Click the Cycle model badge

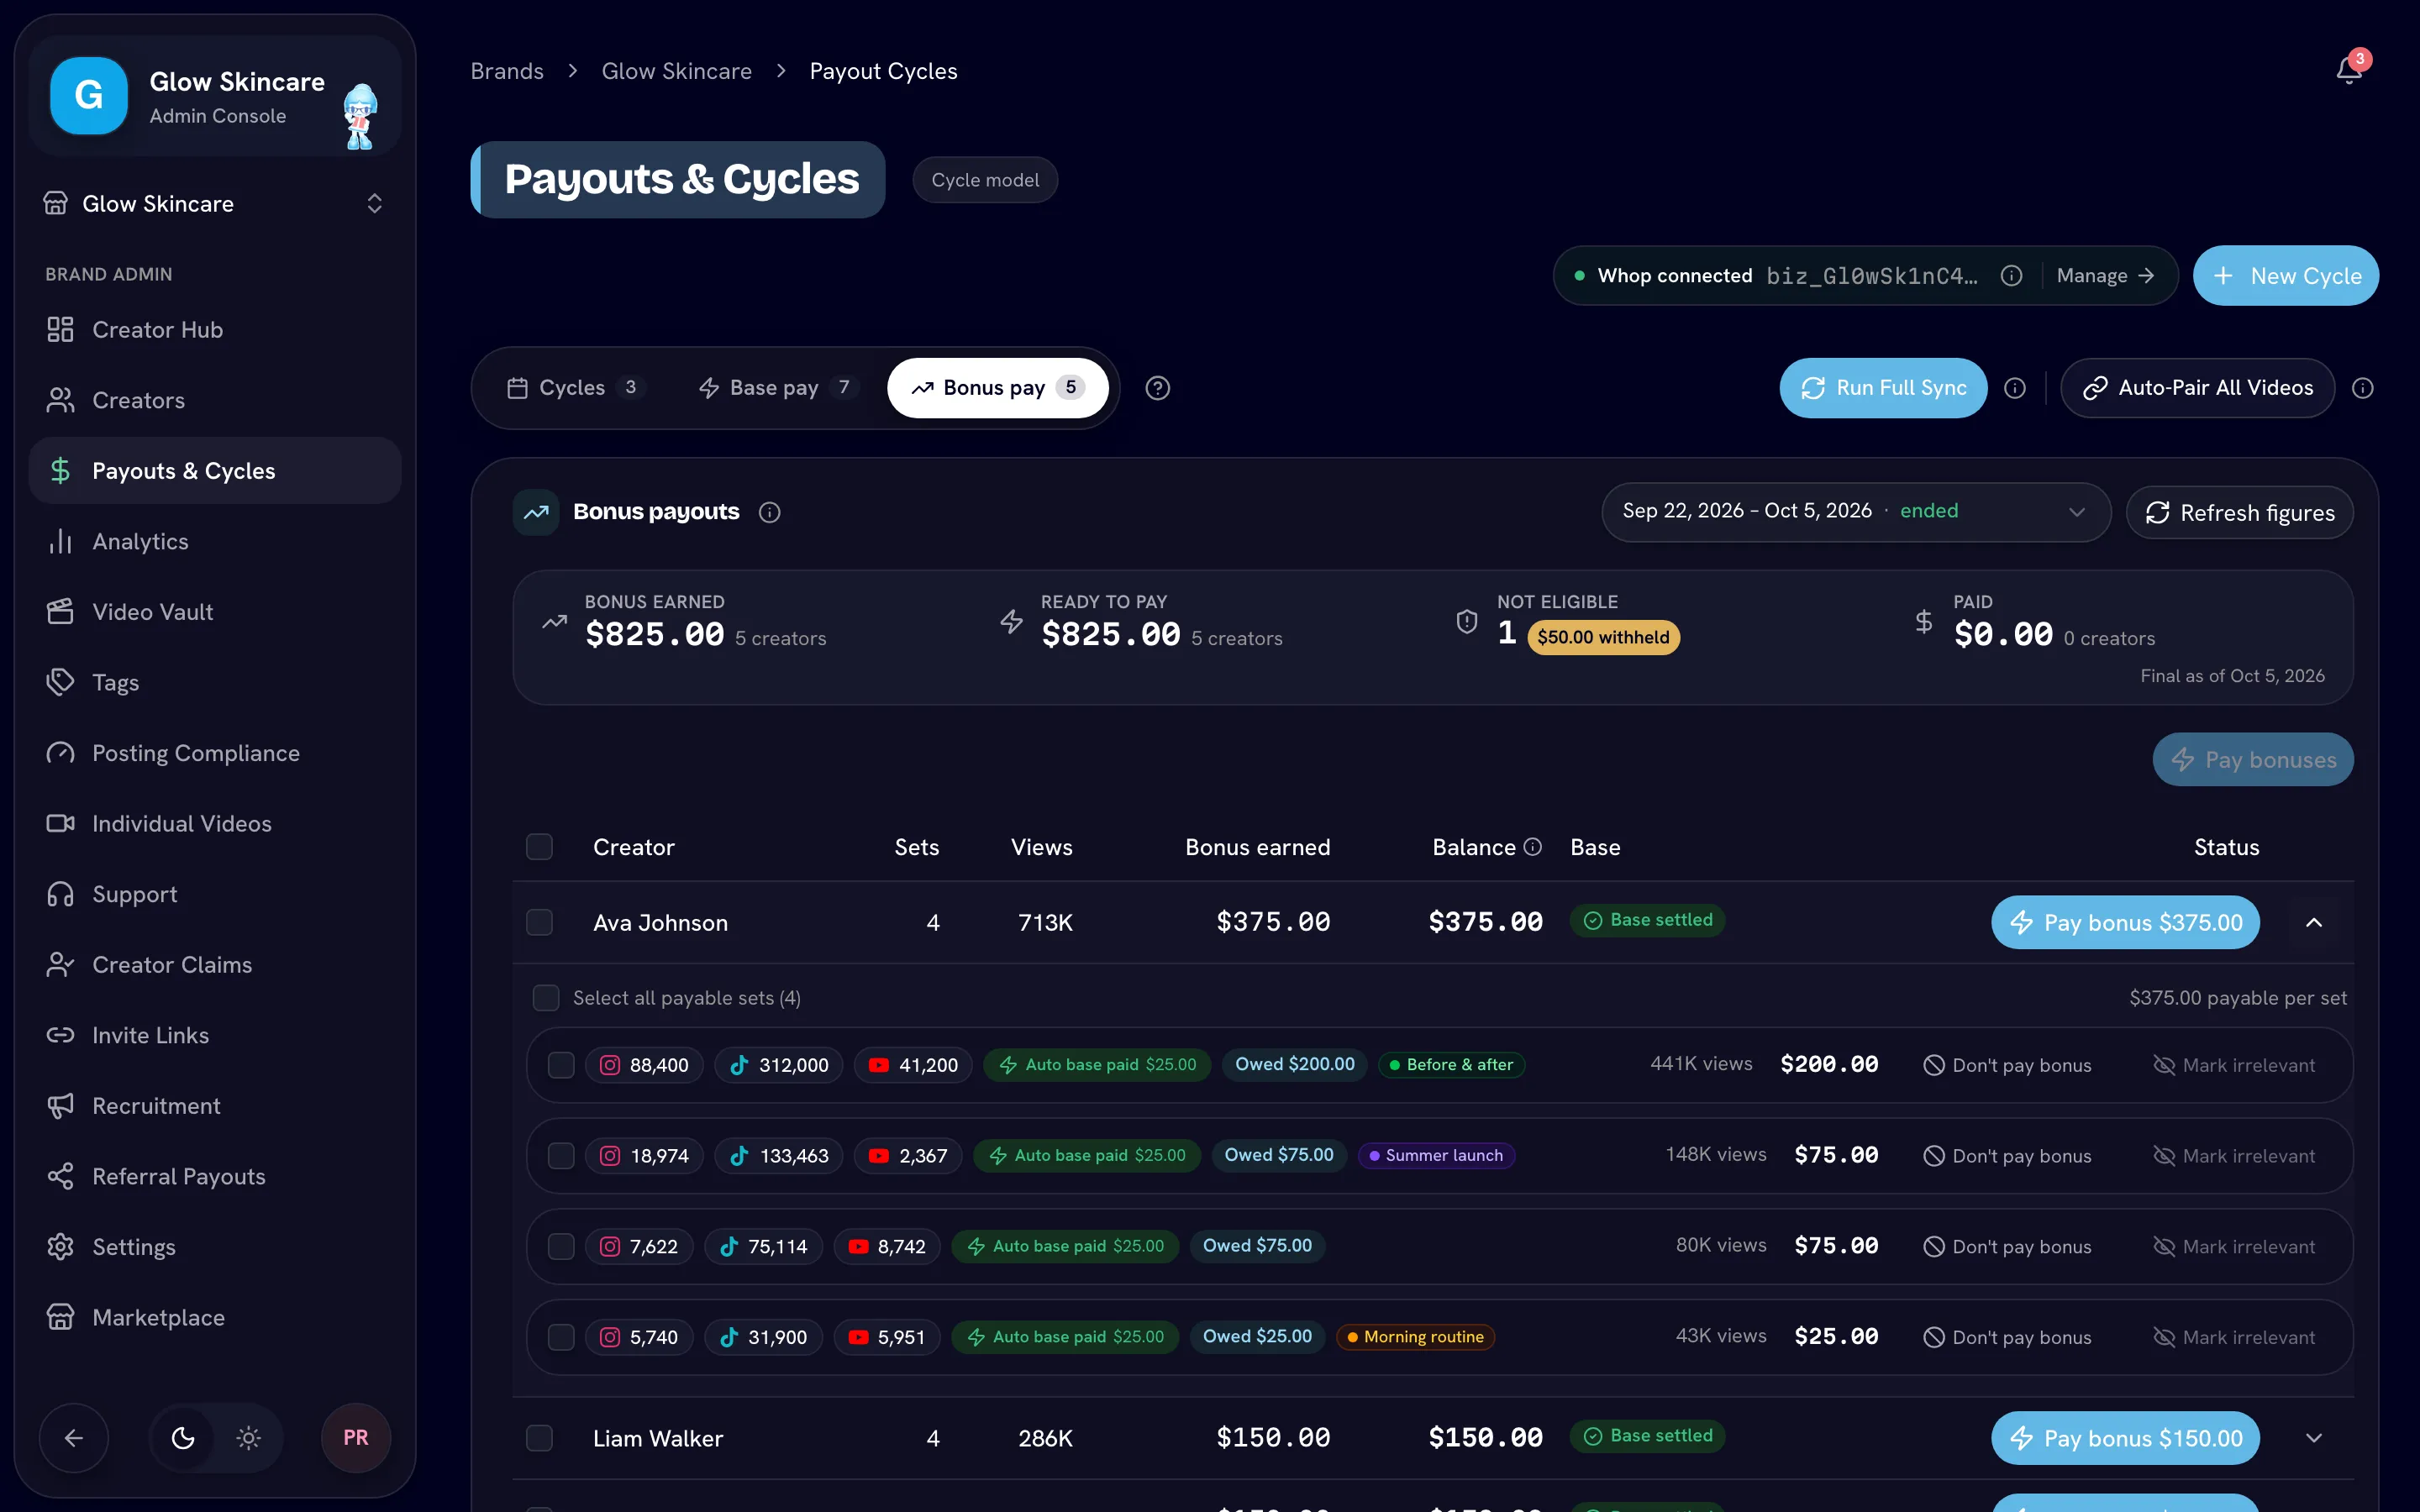coord(985,180)
